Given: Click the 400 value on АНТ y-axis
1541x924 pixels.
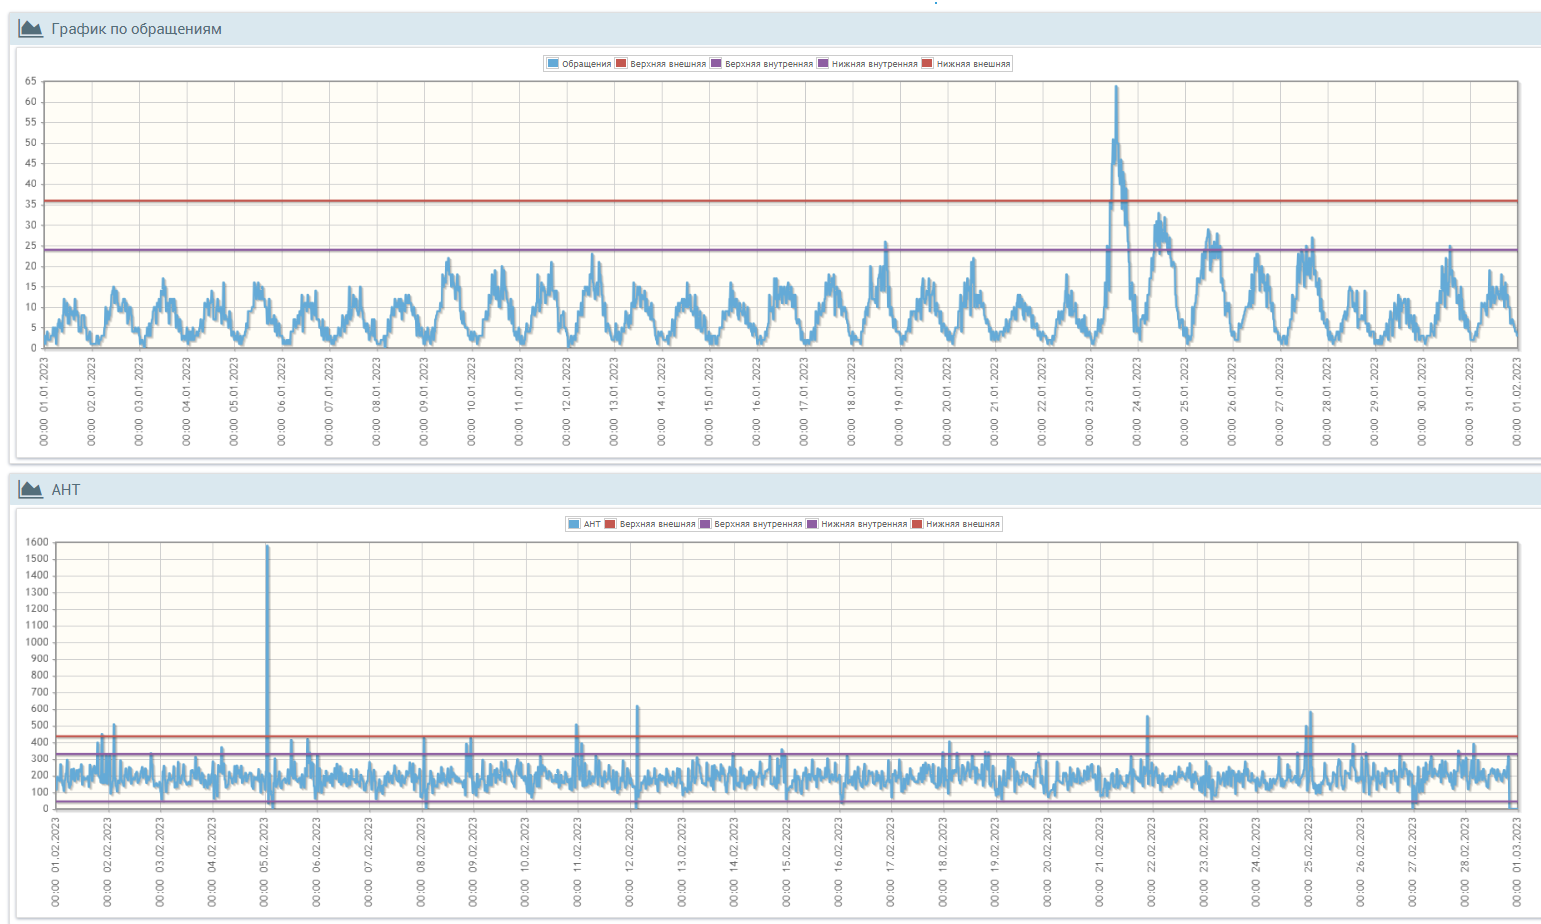Looking at the screenshot, I should pos(40,742).
